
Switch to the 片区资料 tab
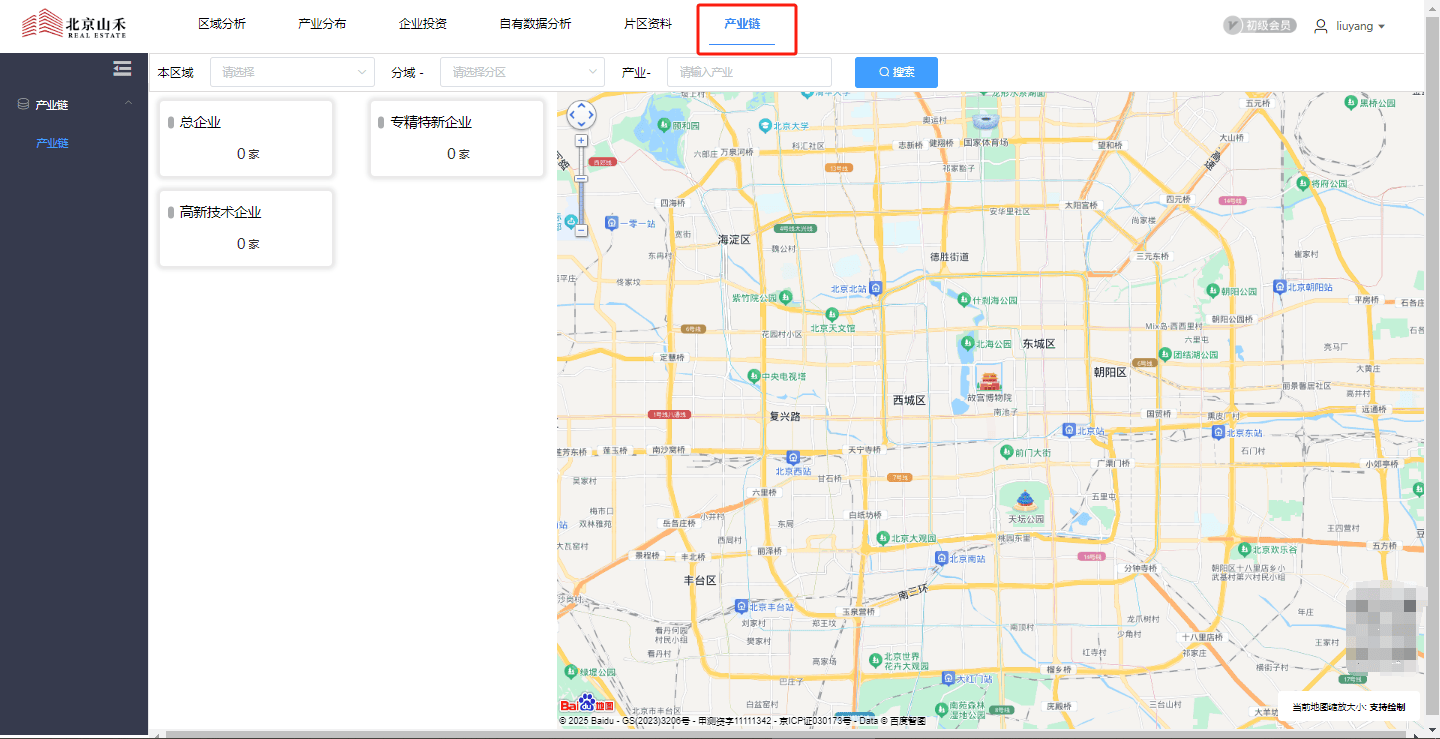[648, 24]
